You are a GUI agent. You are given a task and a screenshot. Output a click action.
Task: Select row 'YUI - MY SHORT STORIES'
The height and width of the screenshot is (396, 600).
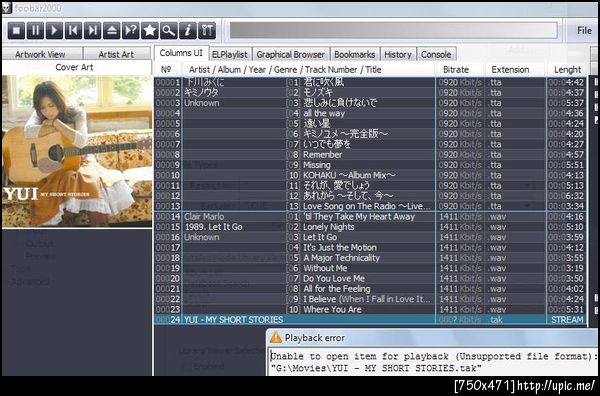(370, 320)
